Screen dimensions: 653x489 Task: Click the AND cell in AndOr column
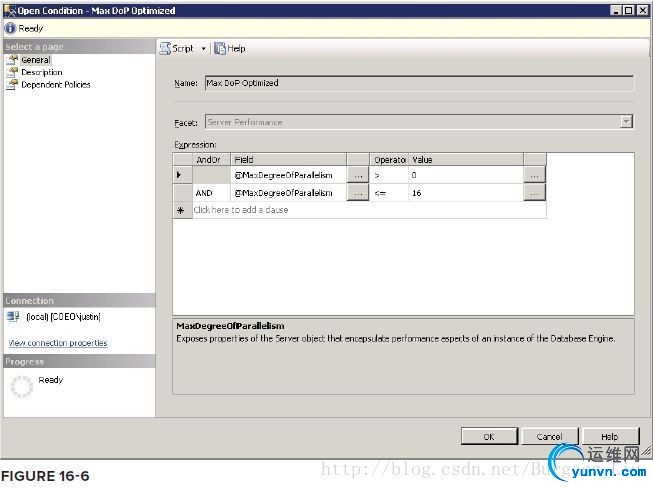tap(211, 193)
